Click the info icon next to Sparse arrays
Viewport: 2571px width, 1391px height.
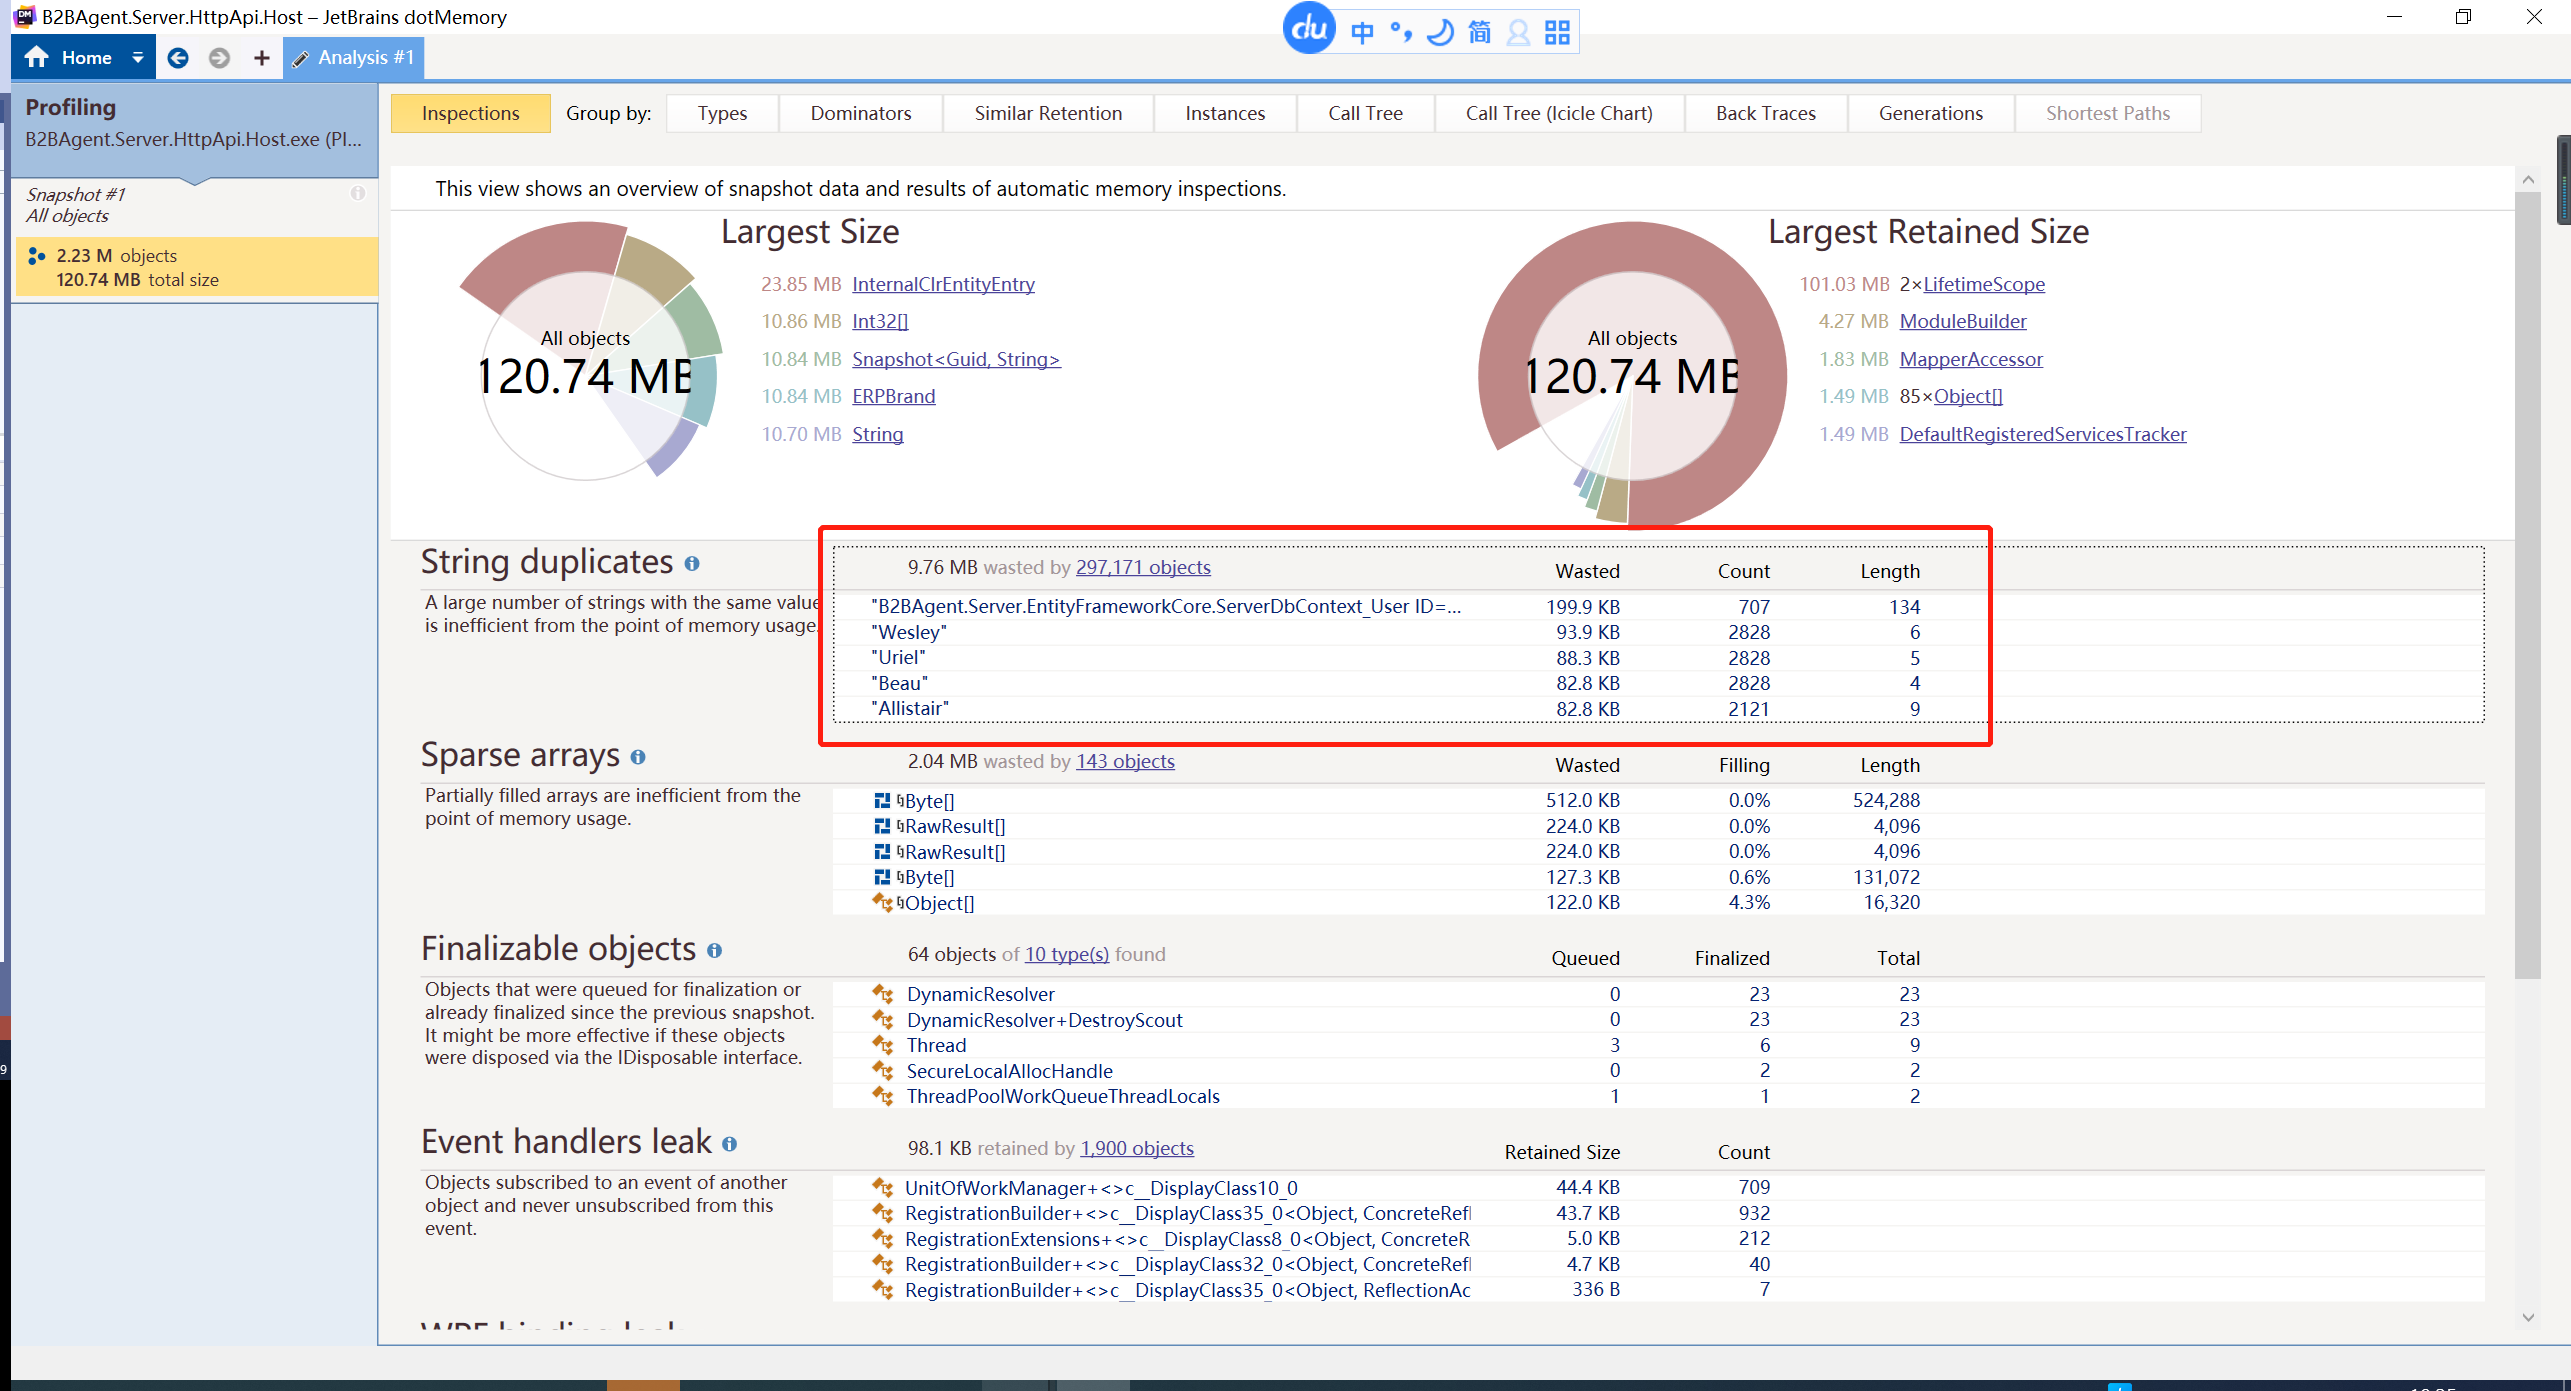(638, 757)
